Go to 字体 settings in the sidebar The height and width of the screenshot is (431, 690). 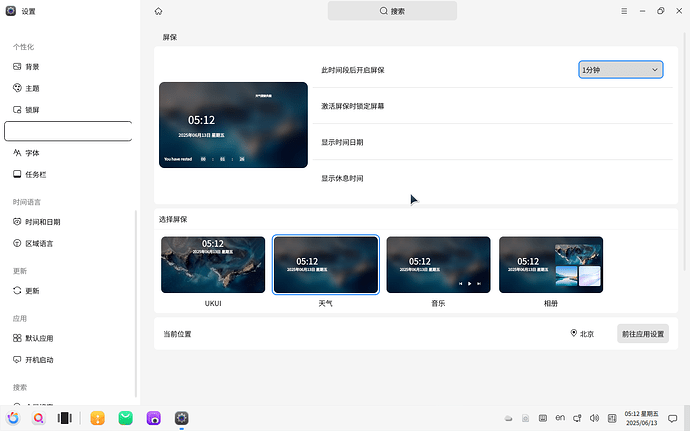(32, 153)
